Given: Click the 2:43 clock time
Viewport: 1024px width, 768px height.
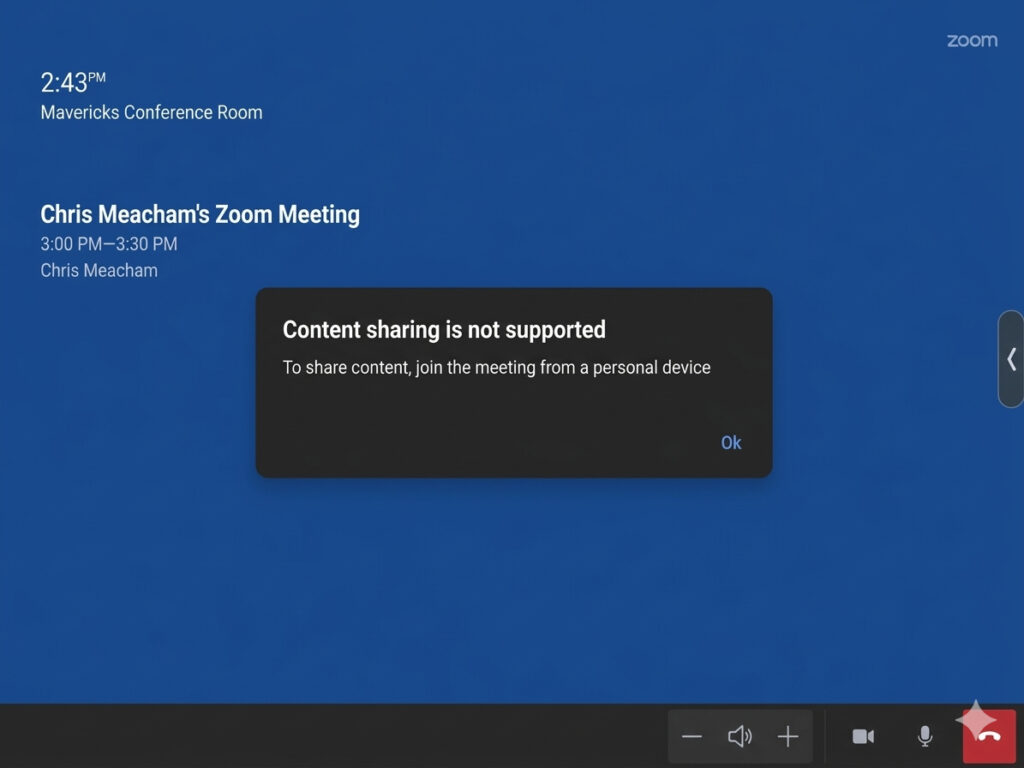Looking at the screenshot, I should click(64, 83).
